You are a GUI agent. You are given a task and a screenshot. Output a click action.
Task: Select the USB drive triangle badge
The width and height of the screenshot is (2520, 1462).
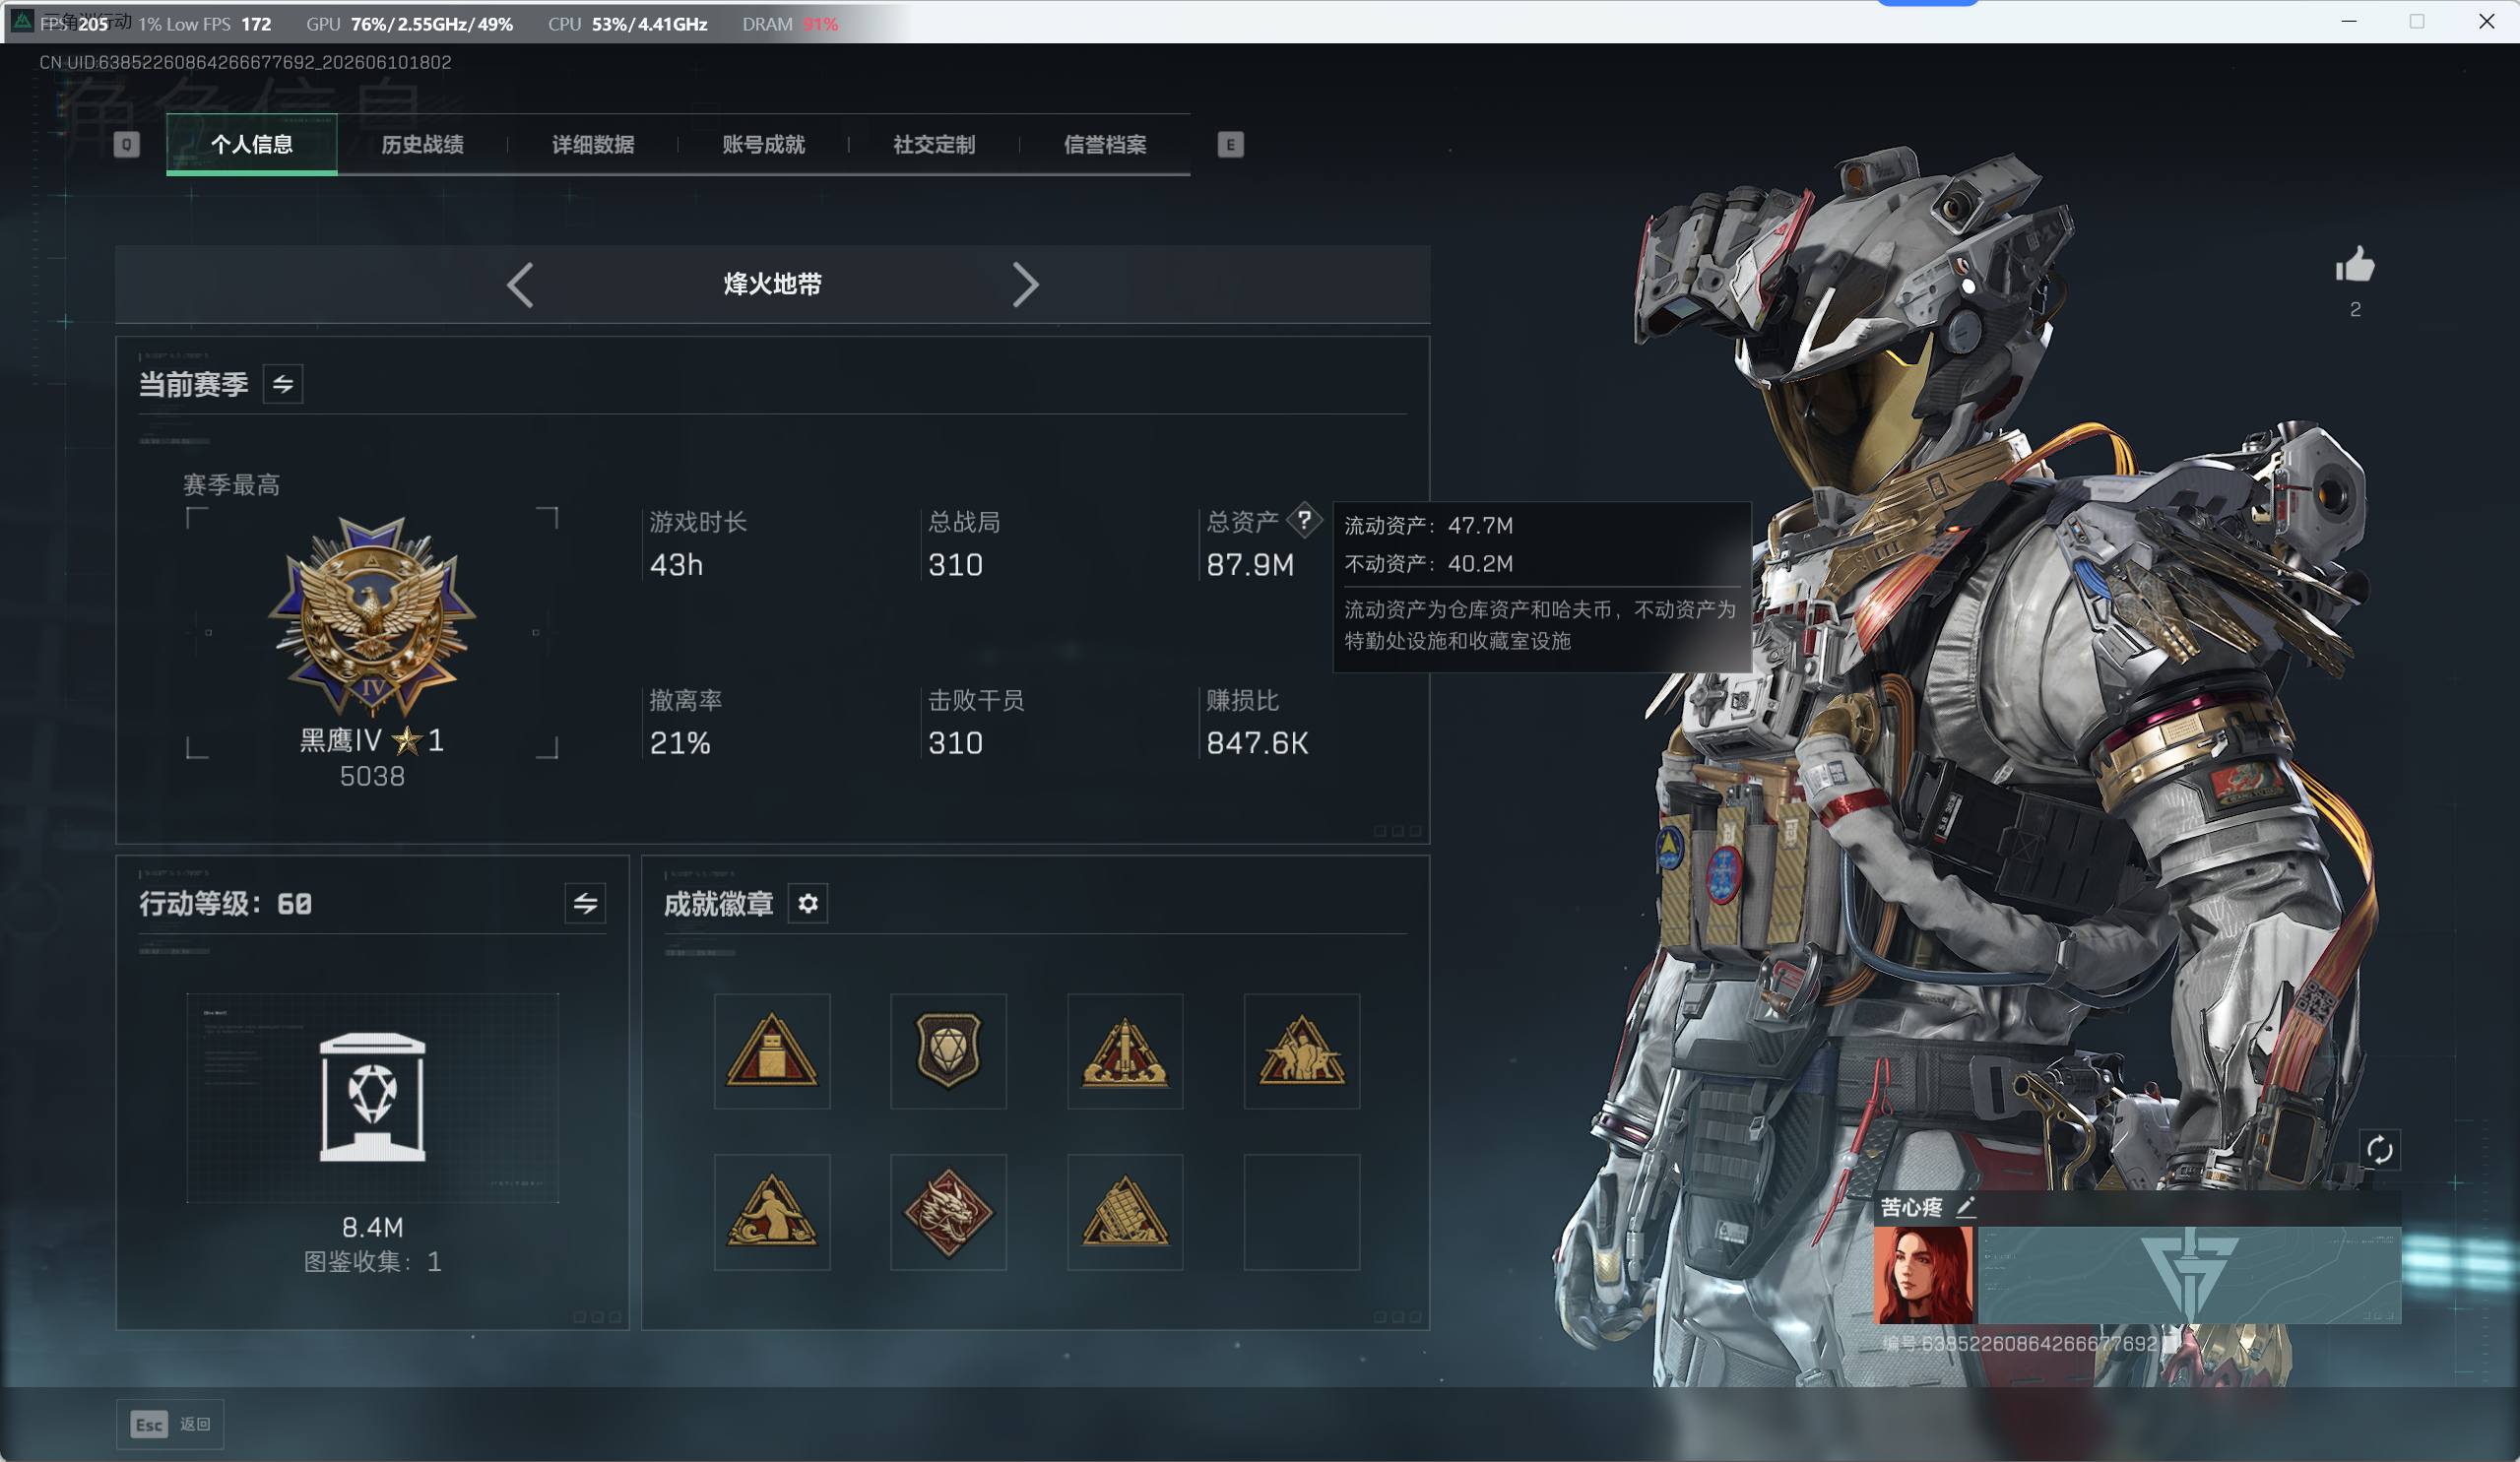tap(772, 1051)
